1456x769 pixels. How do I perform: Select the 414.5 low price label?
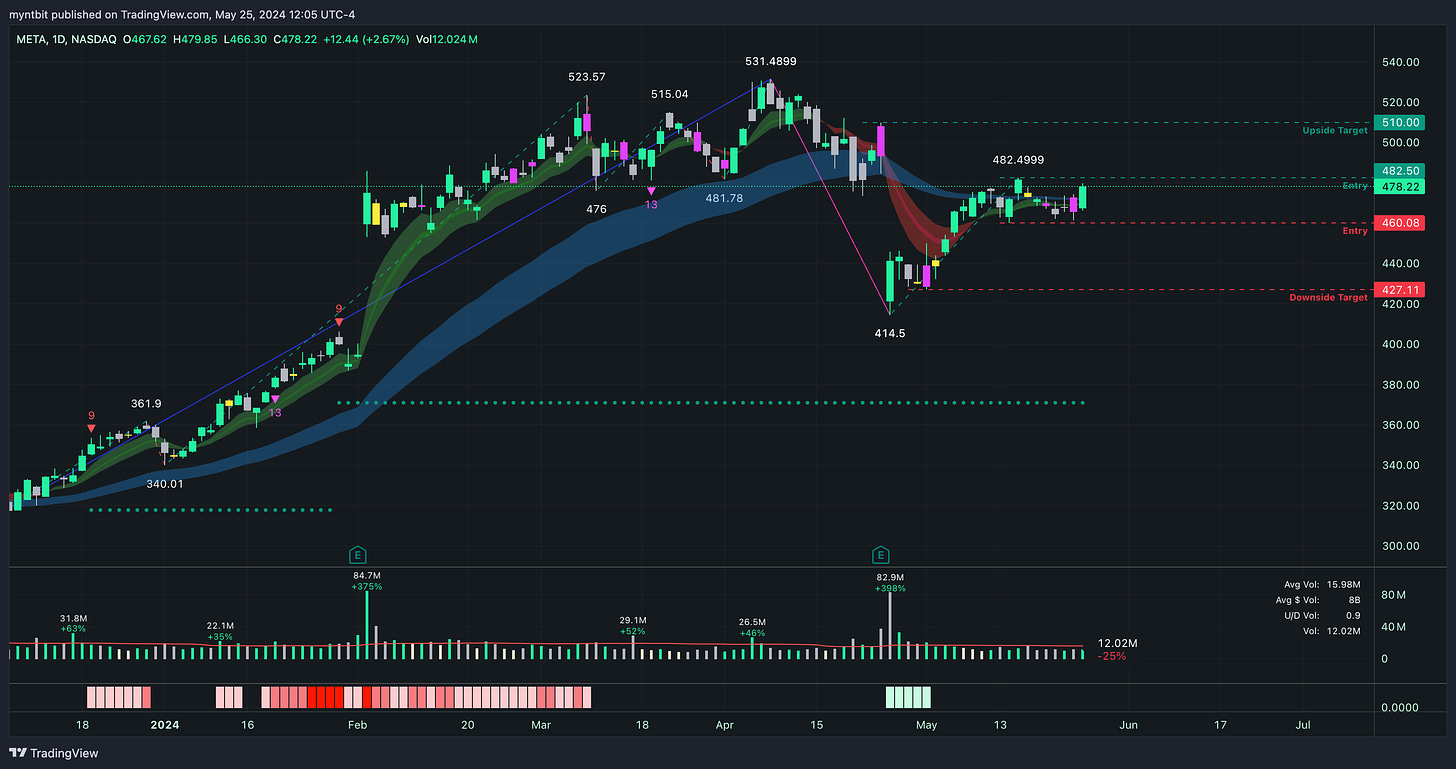(x=890, y=333)
